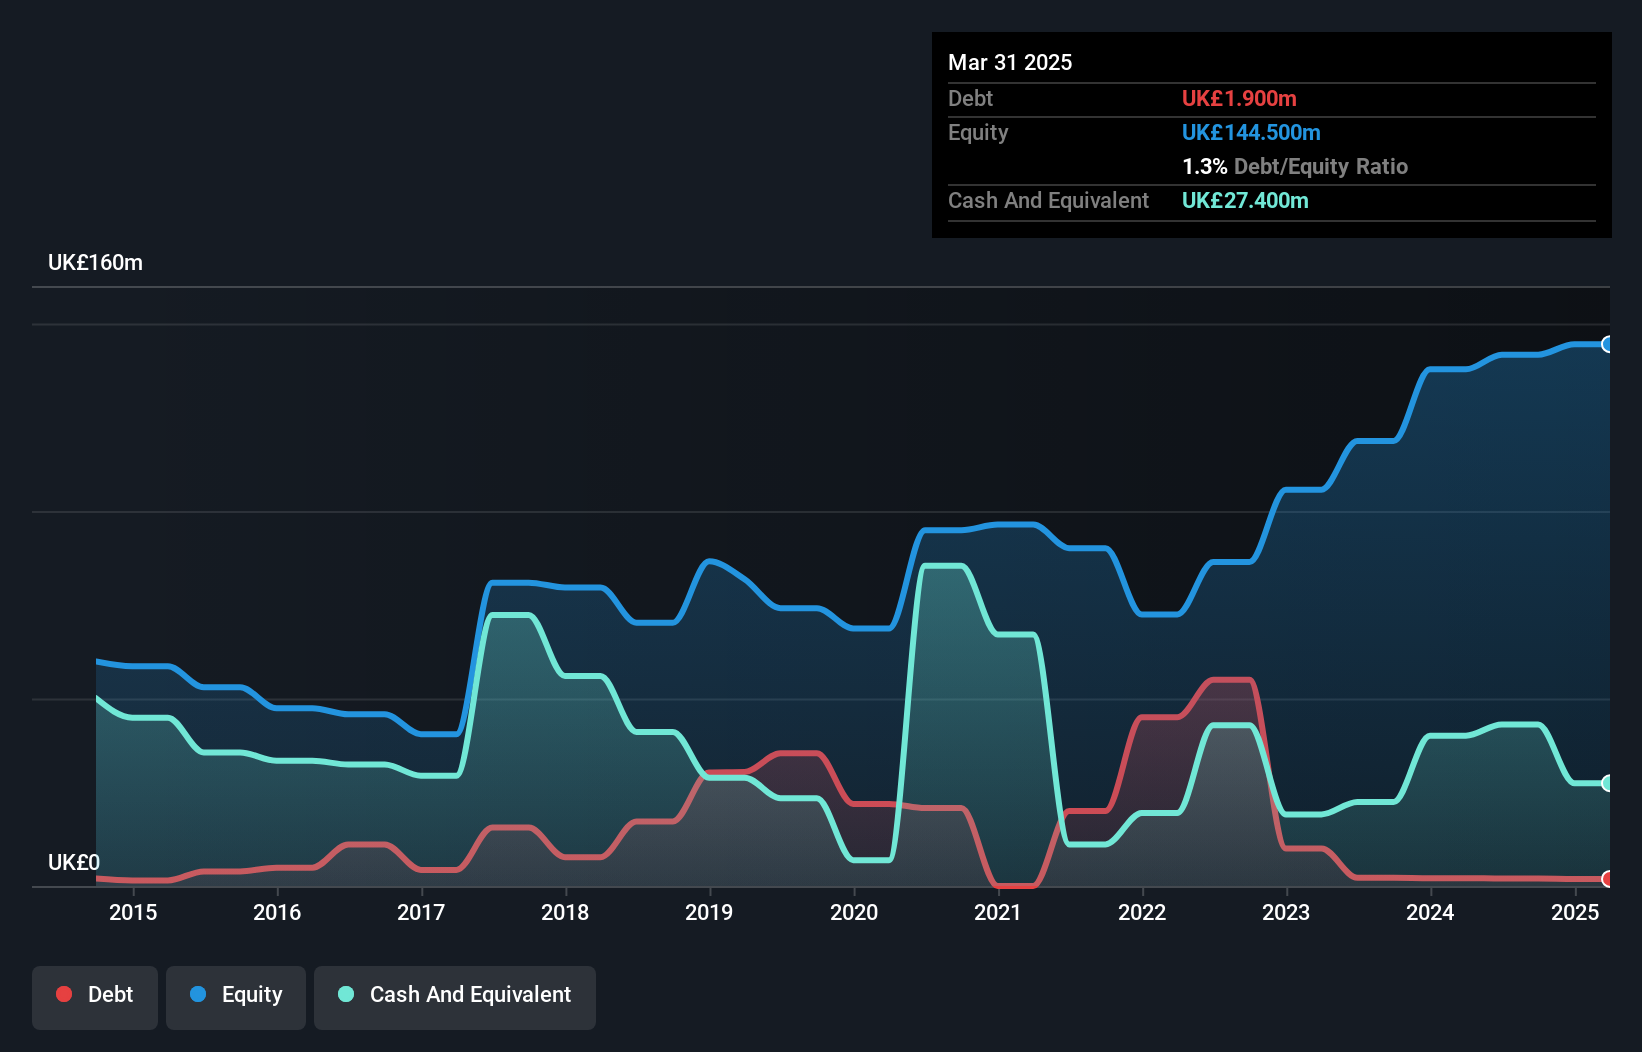Click the 2023 x-axis label
1642x1052 pixels.
point(1286,912)
